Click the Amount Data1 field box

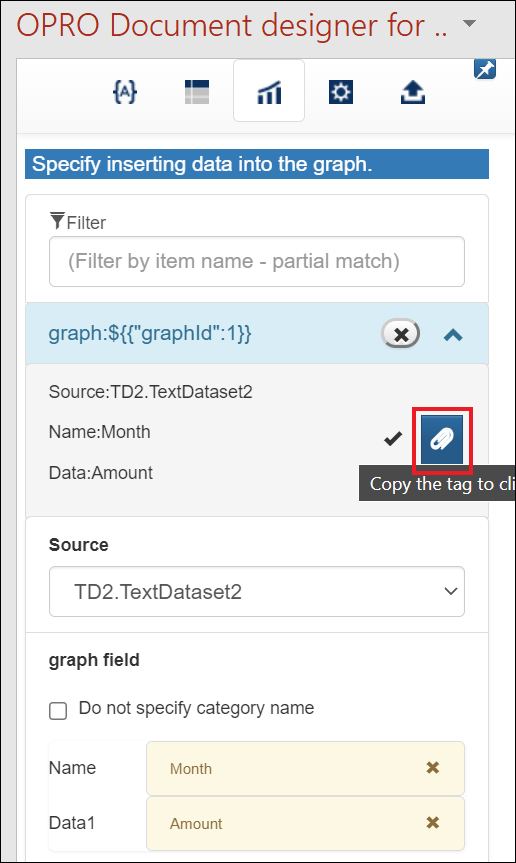point(305,823)
